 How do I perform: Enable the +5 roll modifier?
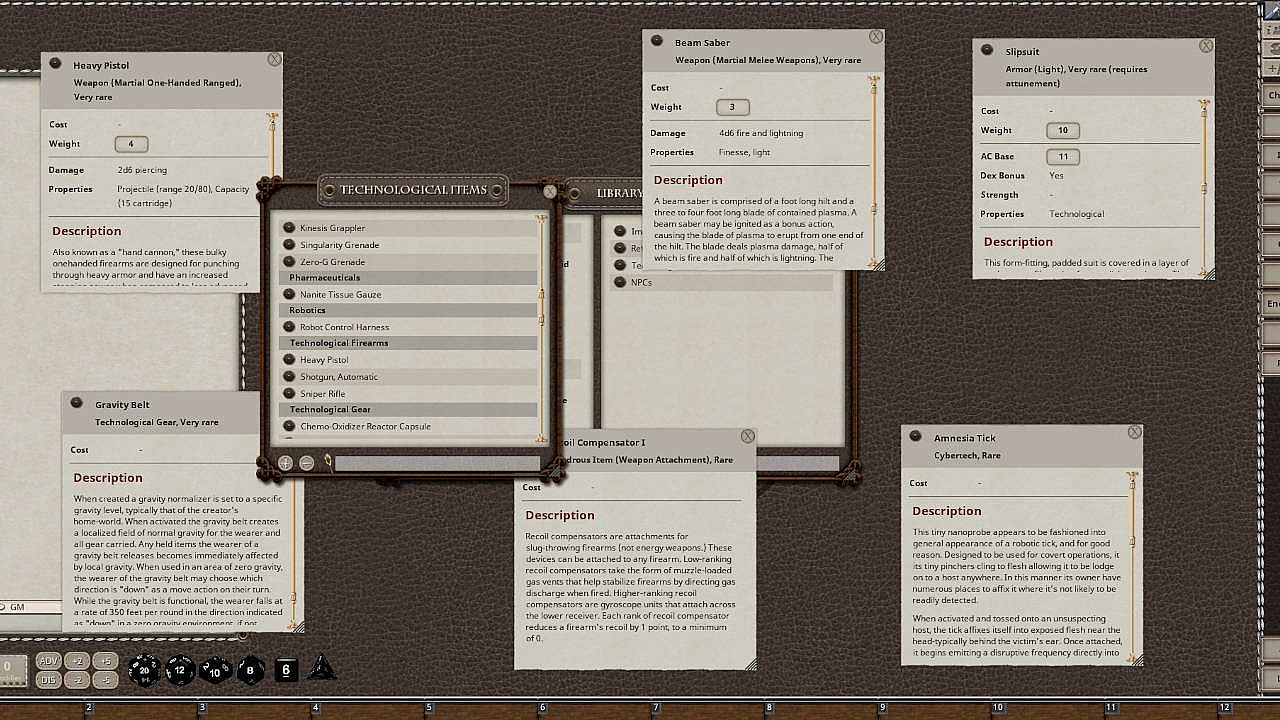106,661
